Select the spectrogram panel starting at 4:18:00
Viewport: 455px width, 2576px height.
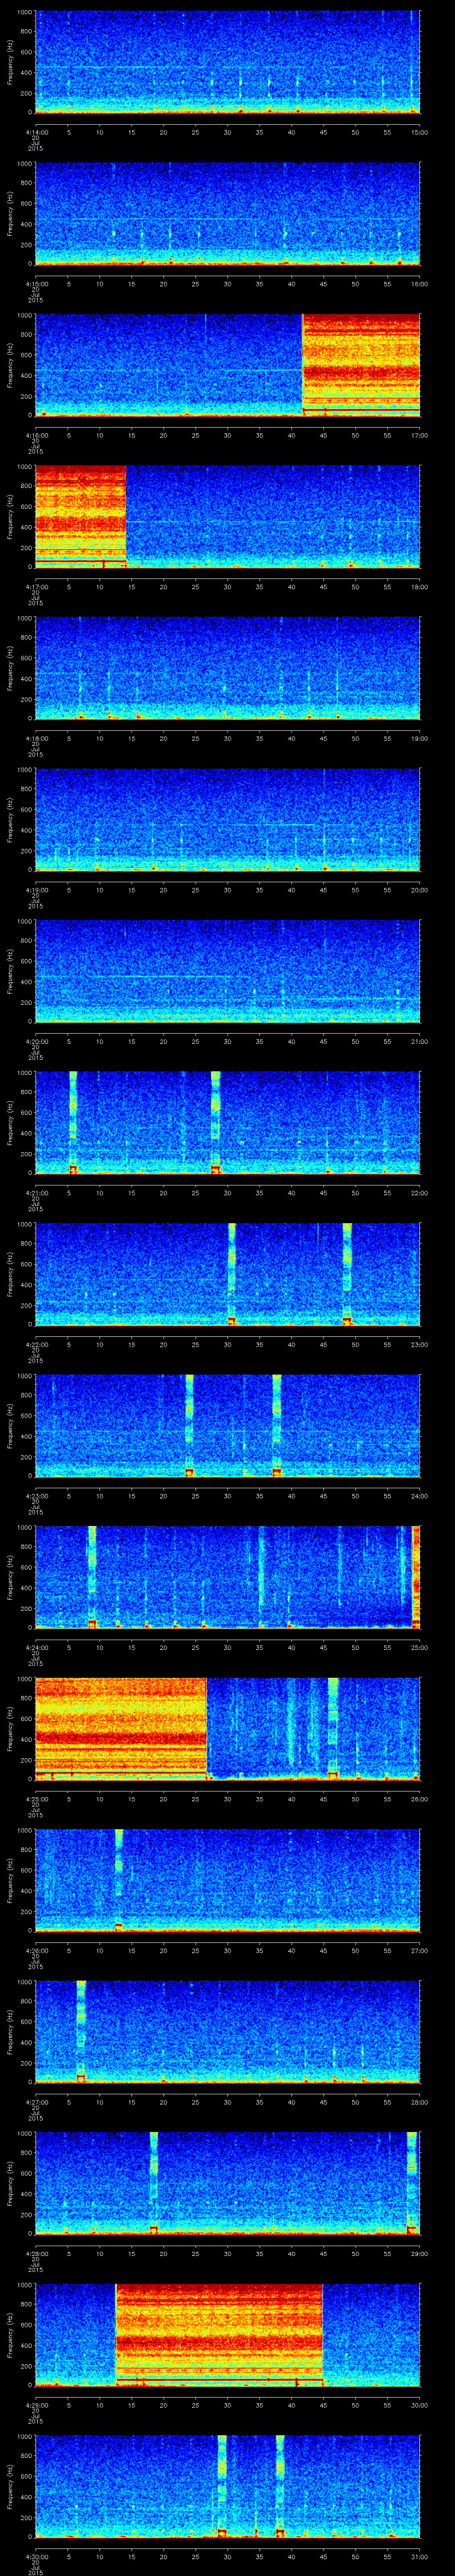point(227,668)
